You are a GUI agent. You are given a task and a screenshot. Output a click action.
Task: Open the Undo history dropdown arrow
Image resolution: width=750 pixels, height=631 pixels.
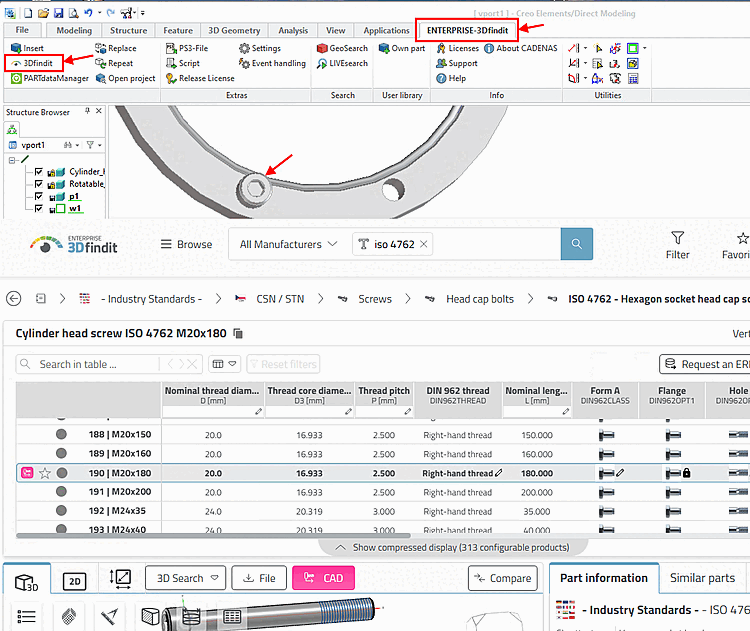click(99, 13)
